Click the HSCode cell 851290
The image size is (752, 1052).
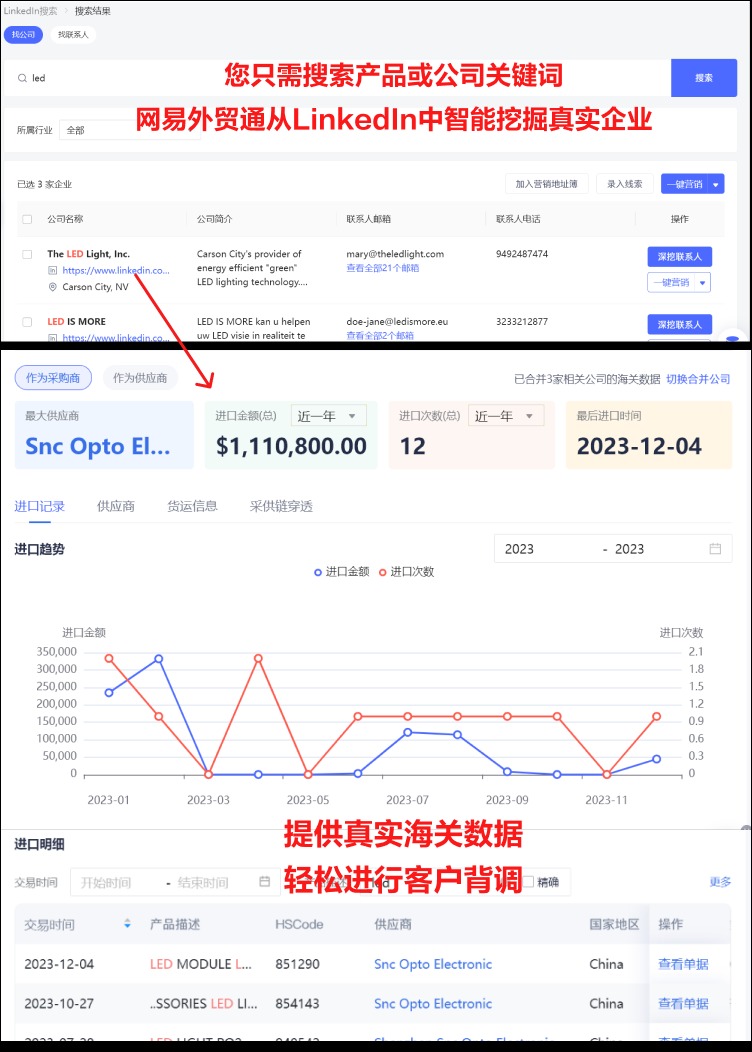coord(297,964)
